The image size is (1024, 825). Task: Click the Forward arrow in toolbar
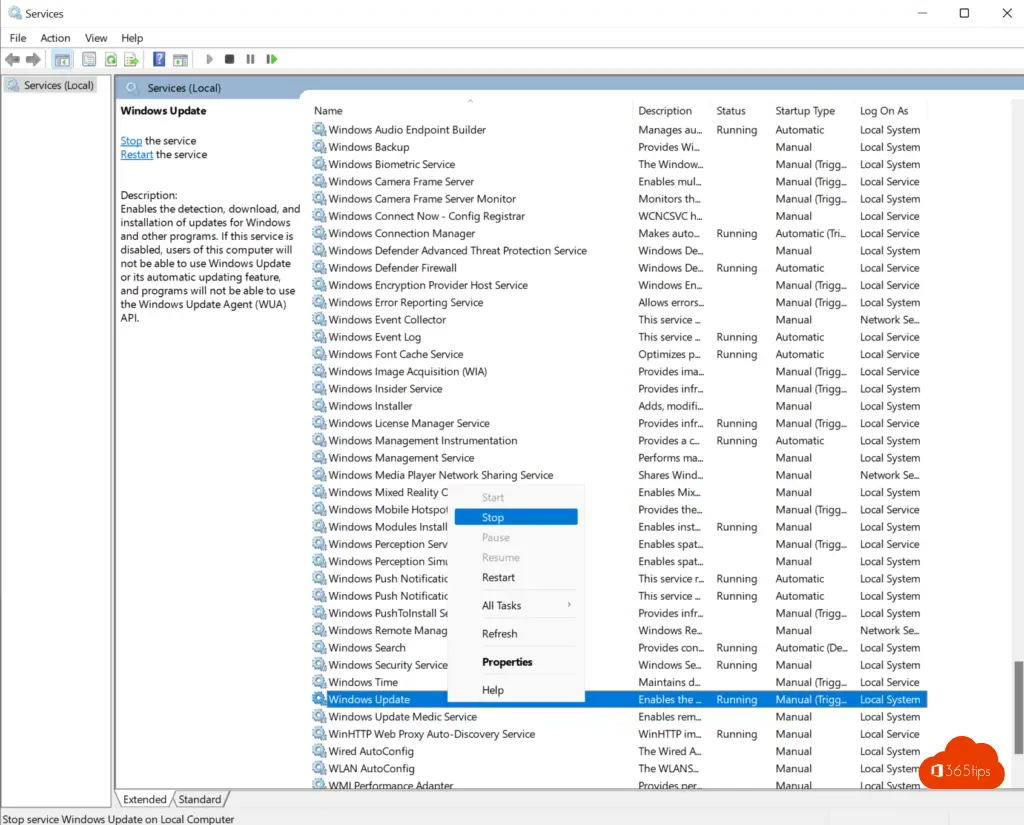pyautogui.click(x=33, y=59)
